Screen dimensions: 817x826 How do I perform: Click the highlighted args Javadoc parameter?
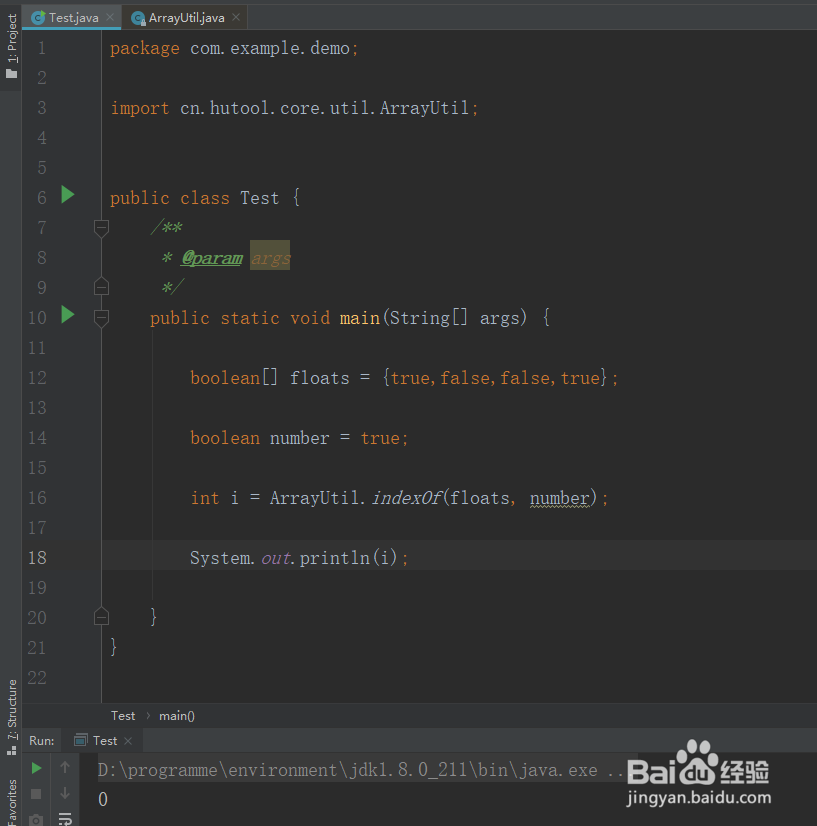point(270,258)
